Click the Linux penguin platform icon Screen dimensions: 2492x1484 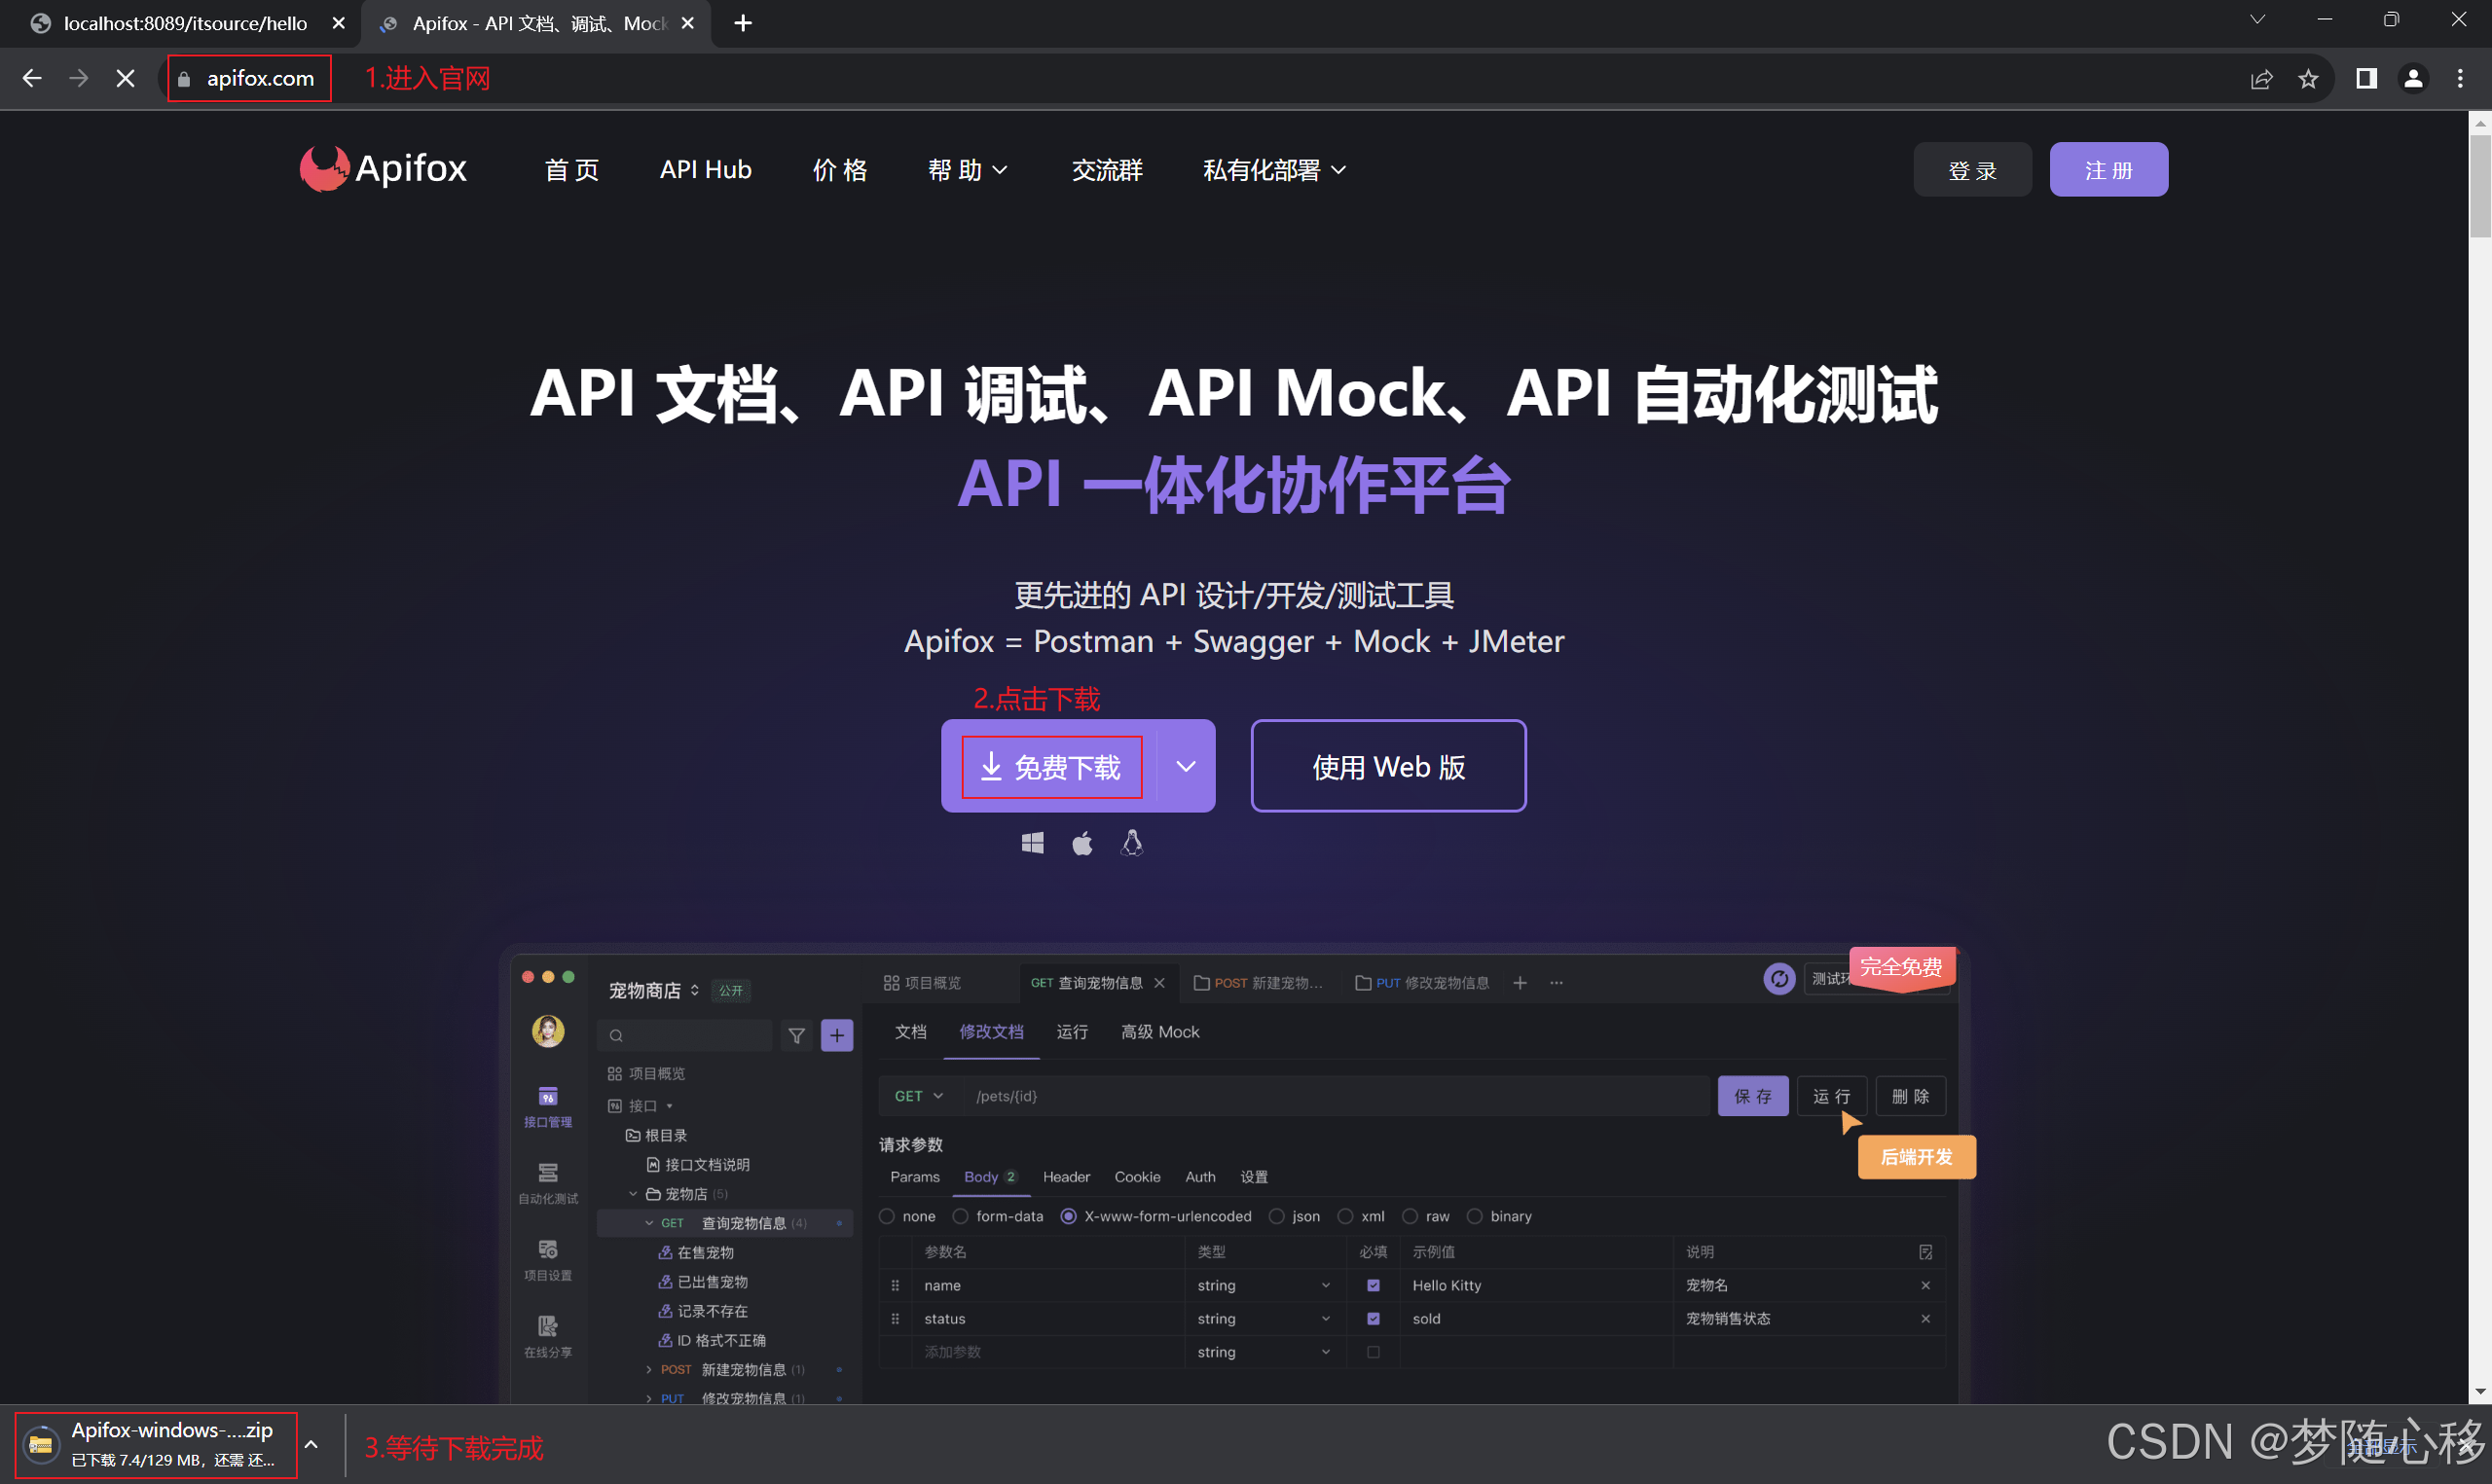click(x=1131, y=843)
